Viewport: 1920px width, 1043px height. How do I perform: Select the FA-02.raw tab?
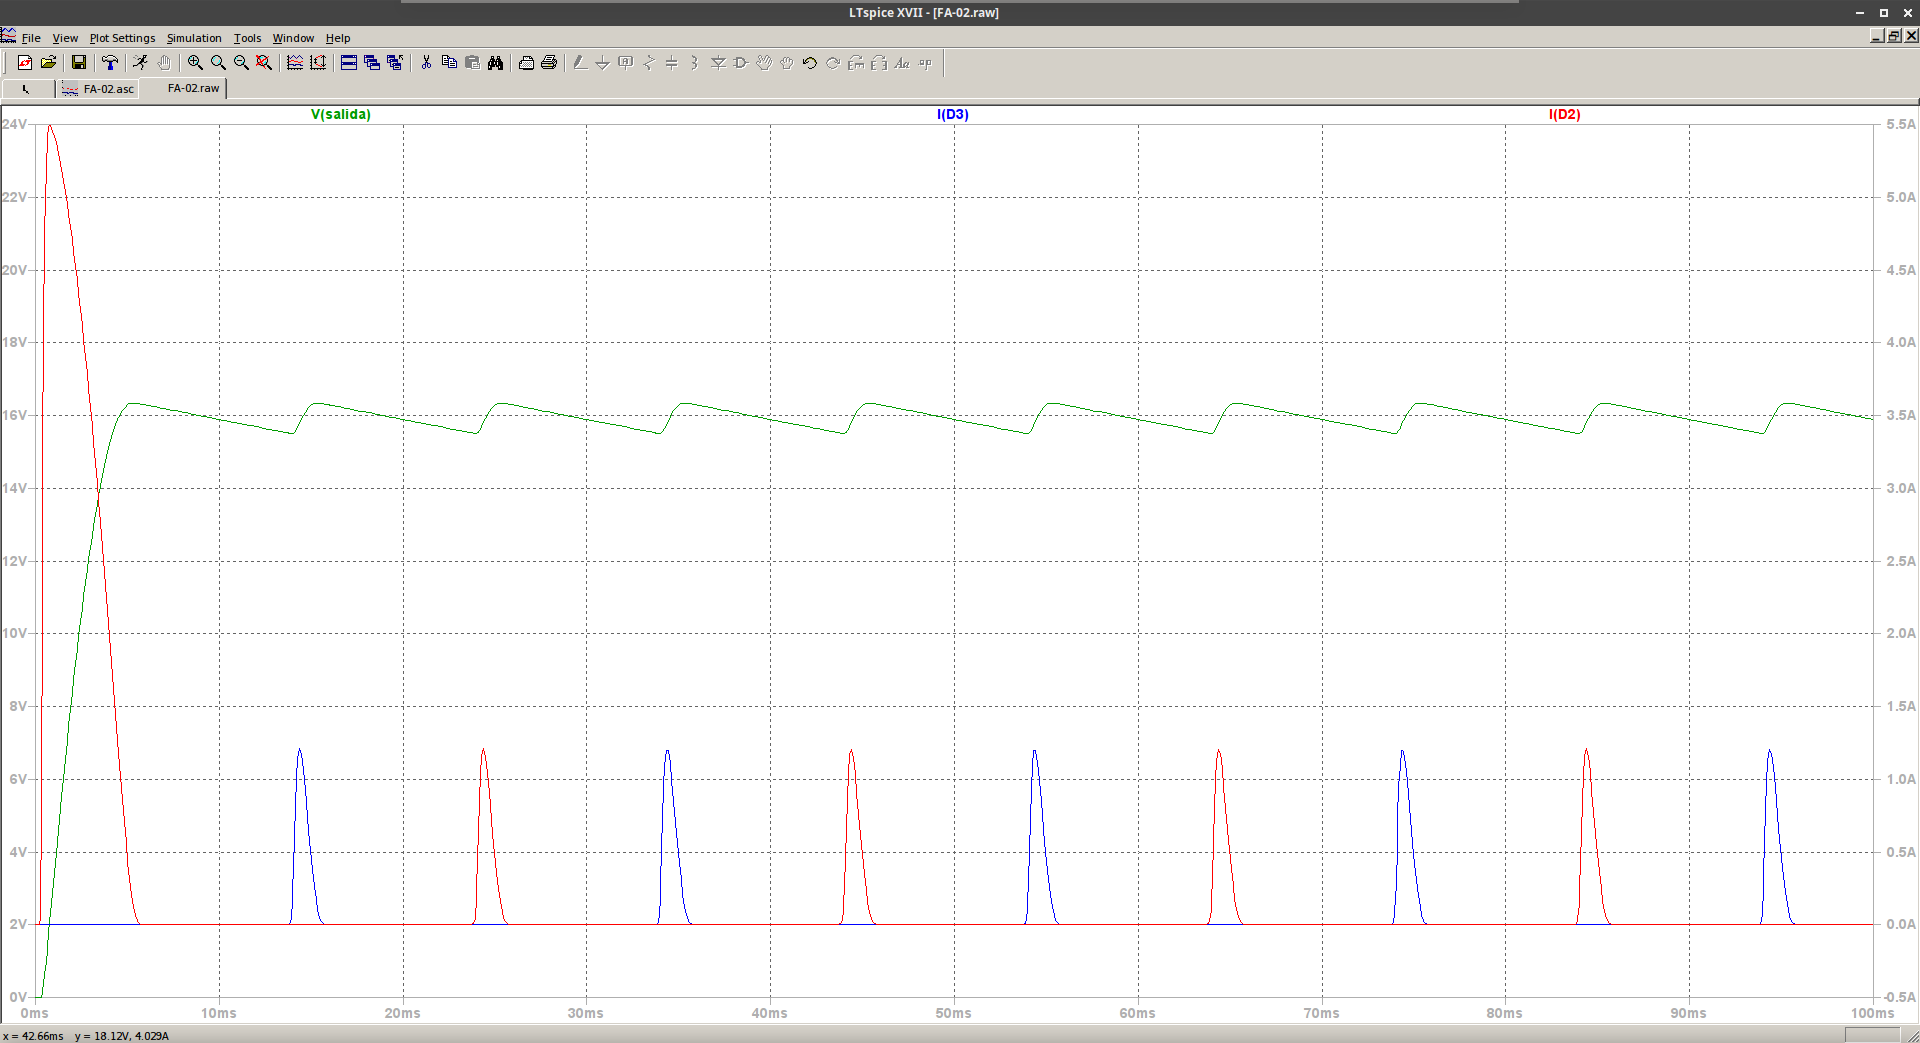point(193,88)
